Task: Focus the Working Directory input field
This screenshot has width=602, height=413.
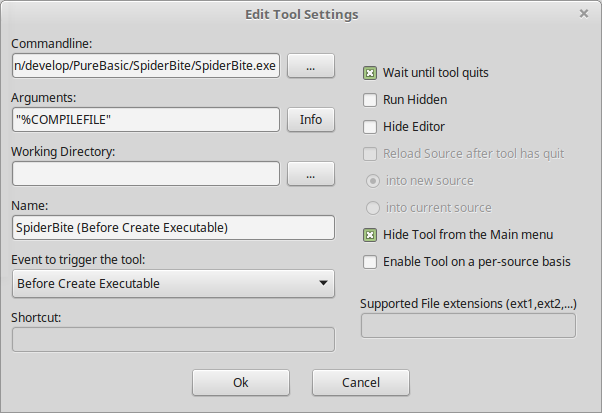Action: pyautogui.click(x=145, y=174)
